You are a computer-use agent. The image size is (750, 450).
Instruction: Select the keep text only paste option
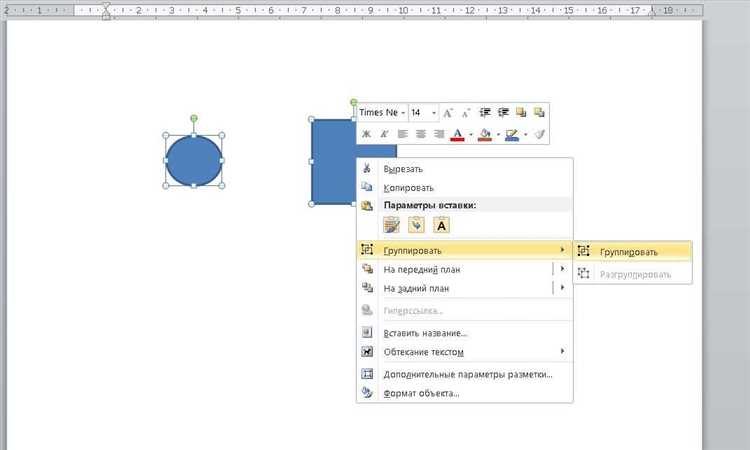(441, 225)
